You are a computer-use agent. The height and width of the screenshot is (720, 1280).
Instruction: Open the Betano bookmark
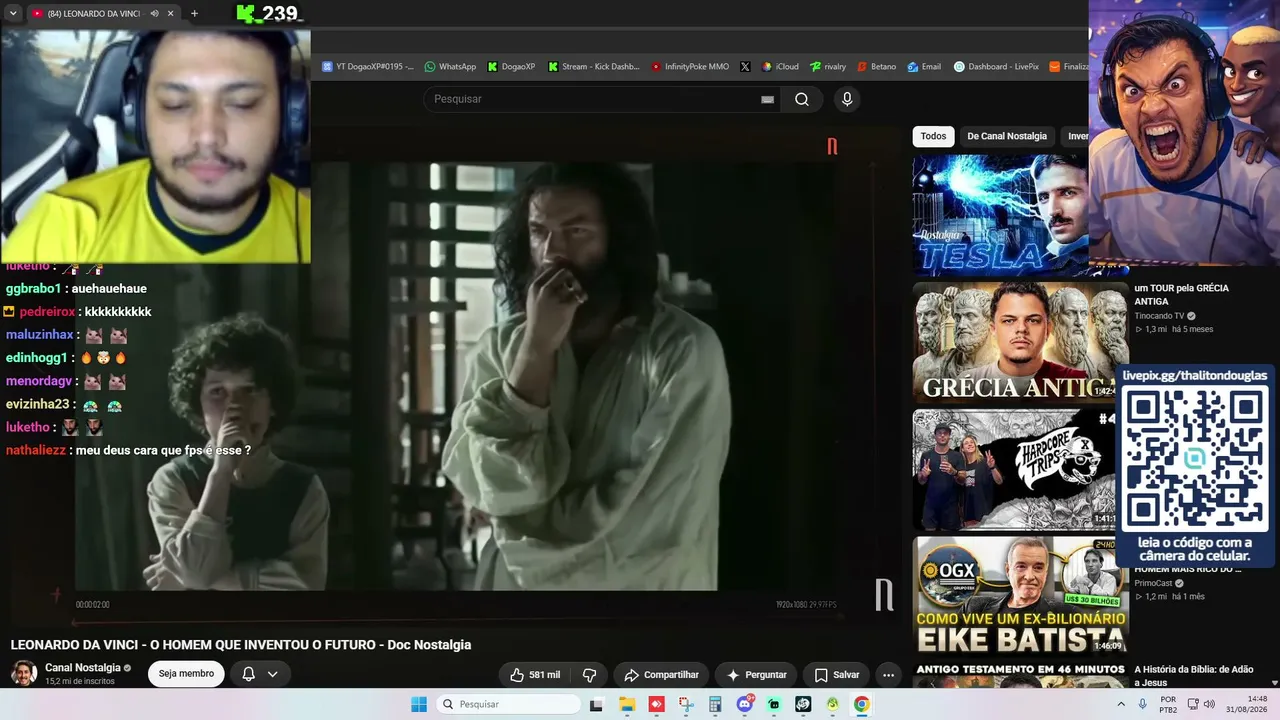coord(876,67)
